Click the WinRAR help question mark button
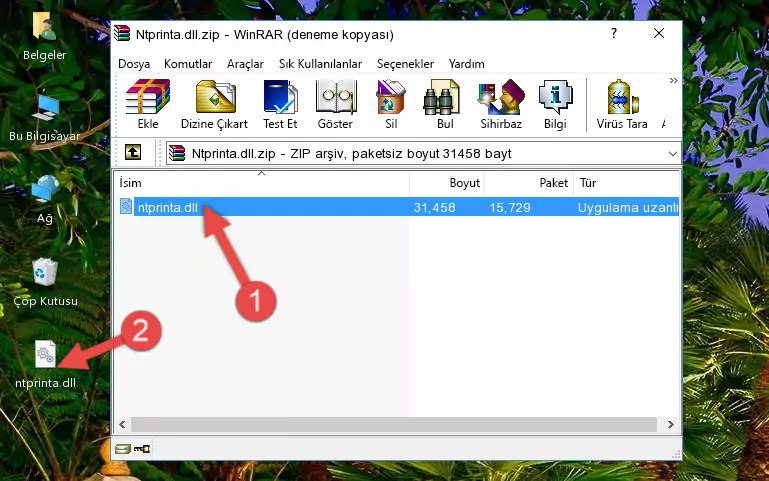 pos(614,33)
